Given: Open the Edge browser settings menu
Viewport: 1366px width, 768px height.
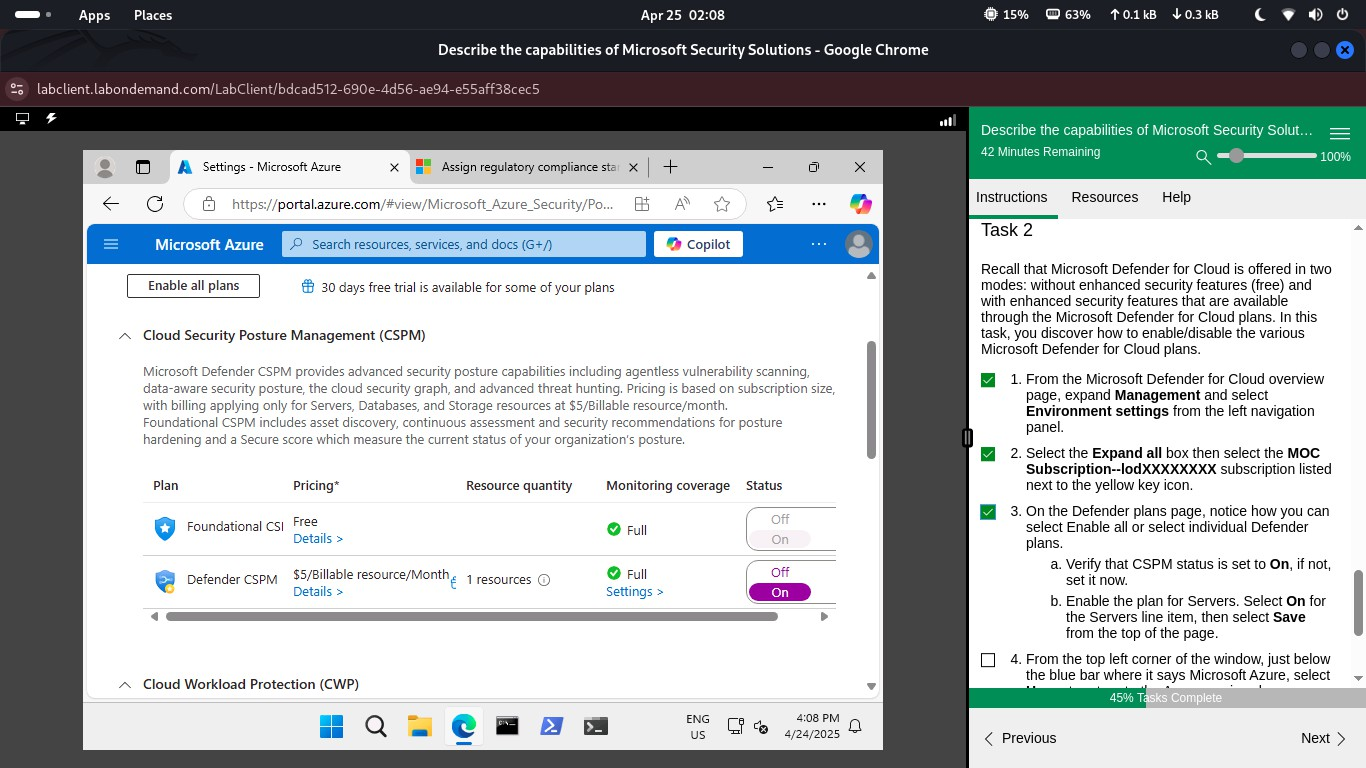Looking at the screenshot, I should 818,204.
